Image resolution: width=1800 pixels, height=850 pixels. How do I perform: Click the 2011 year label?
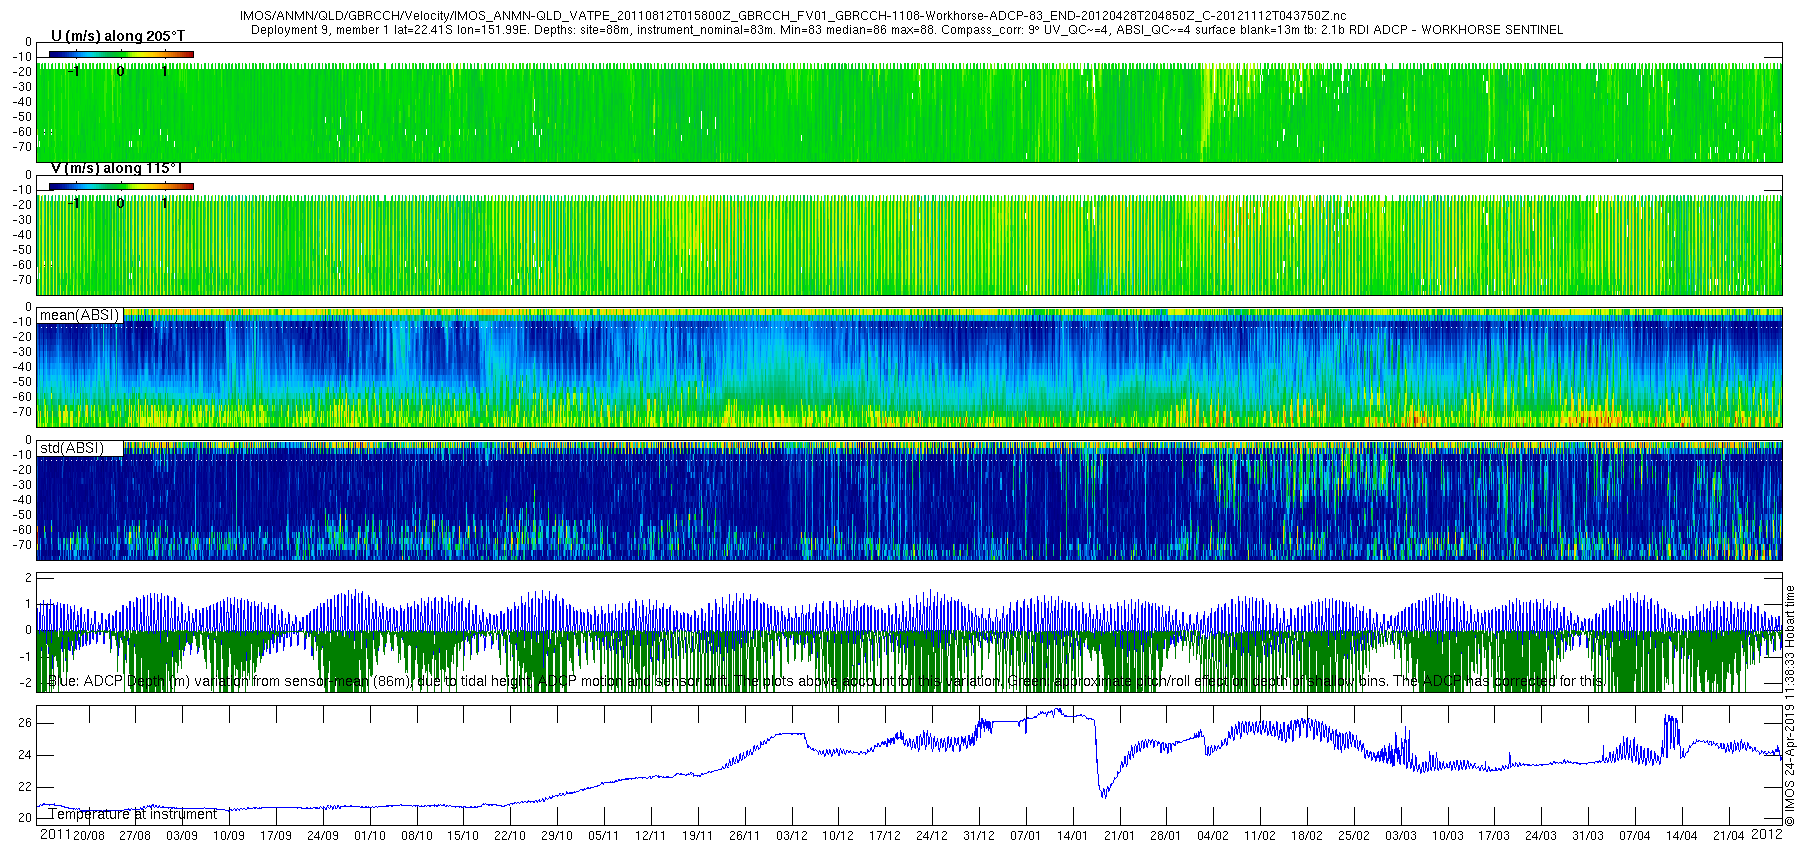tap(54, 835)
